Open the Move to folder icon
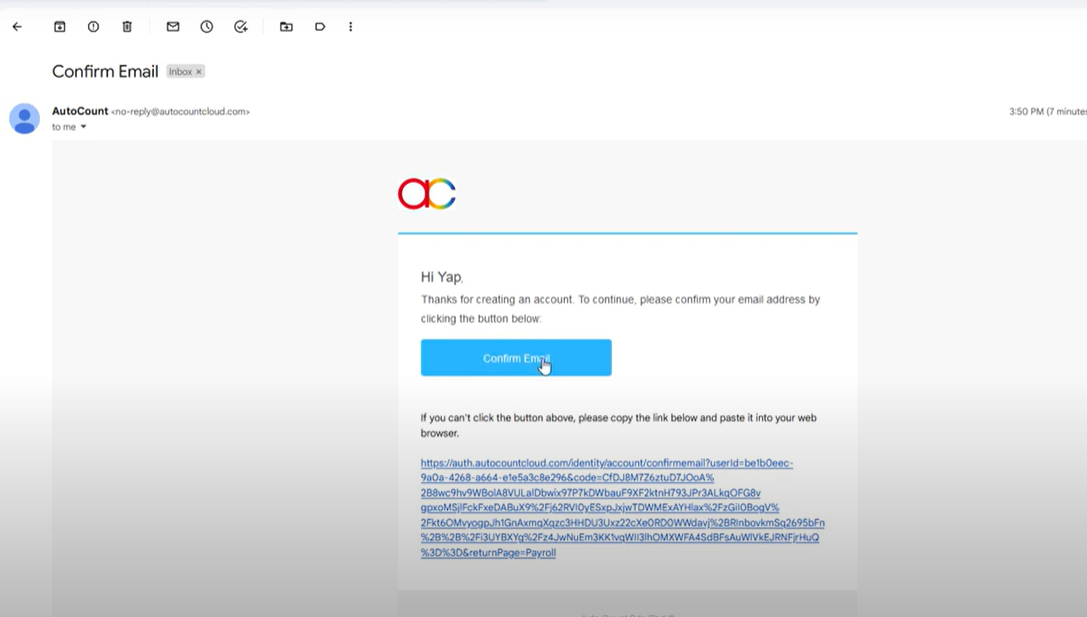 (286, 27)
